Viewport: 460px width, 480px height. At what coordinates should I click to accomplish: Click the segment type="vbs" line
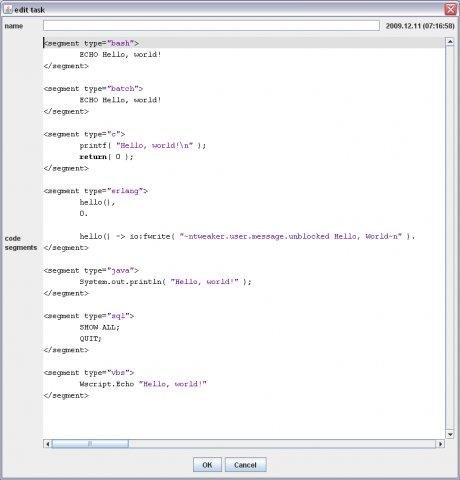pos(89,373)
